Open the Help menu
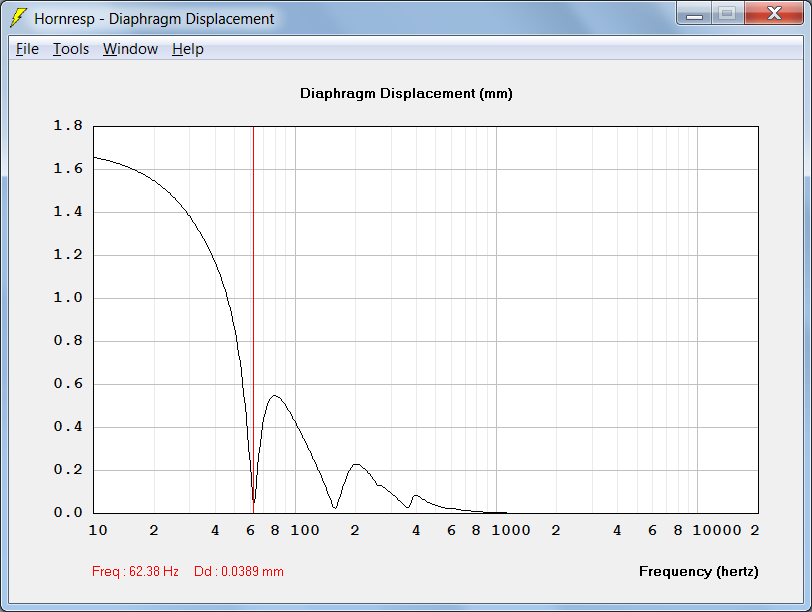This screenshot has height=612, width=812. click(188, 49)
